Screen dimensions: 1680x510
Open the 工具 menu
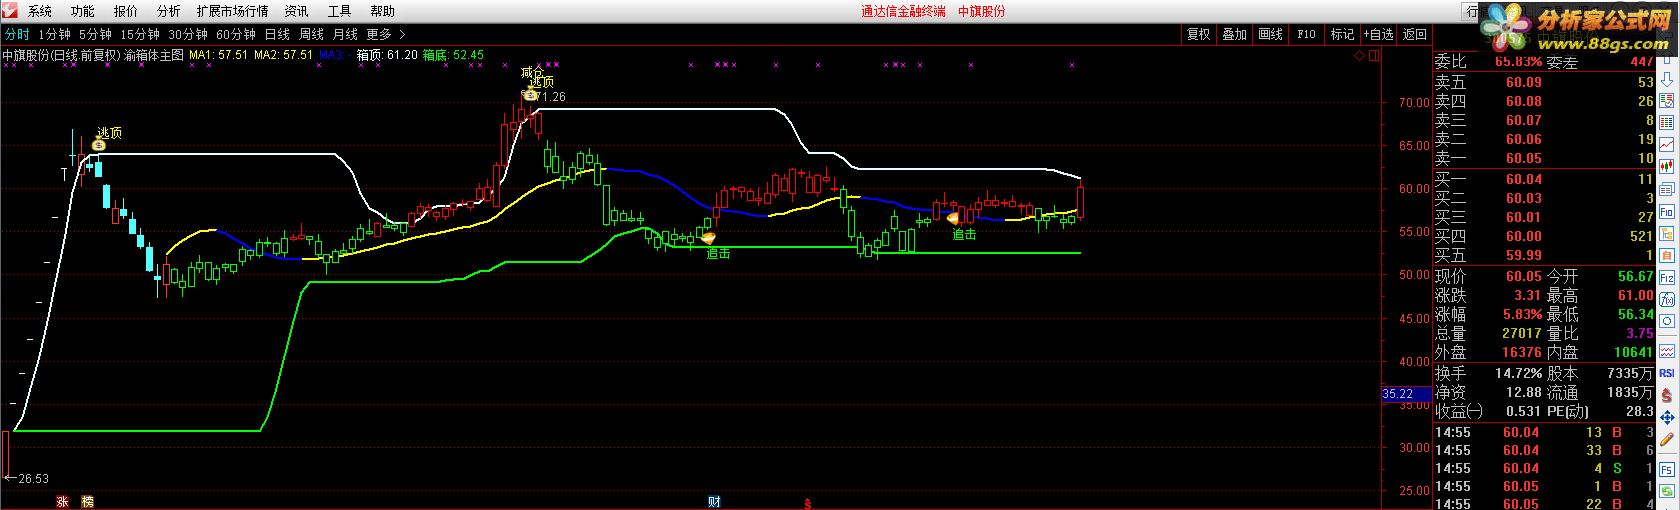point(339,11)
